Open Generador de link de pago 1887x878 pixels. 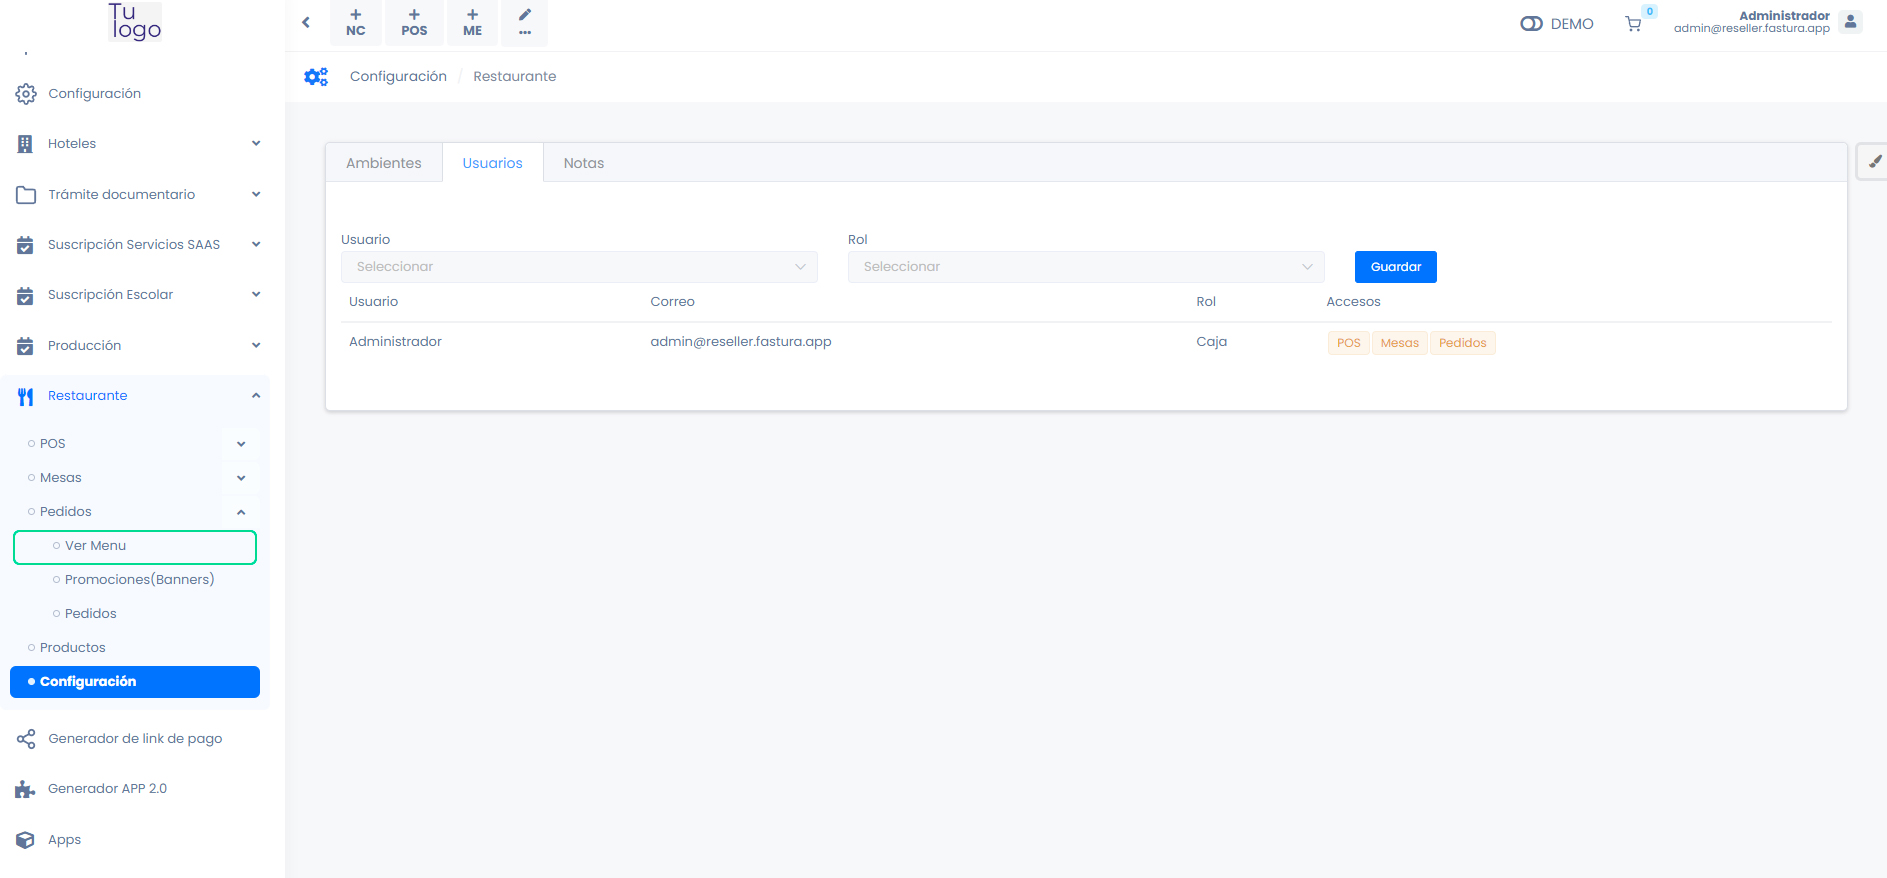pos(135,739)
